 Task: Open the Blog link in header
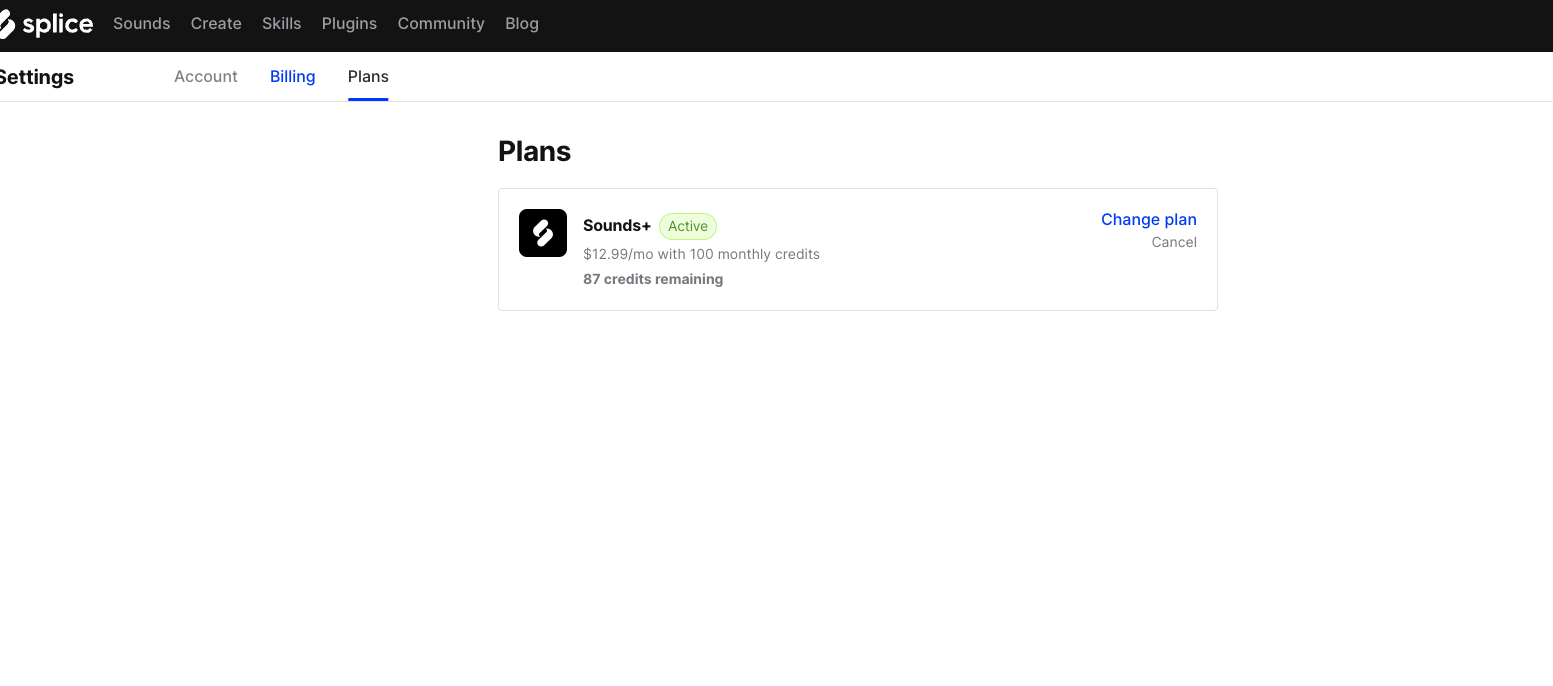pyautogui.click(x=522, y=23)
